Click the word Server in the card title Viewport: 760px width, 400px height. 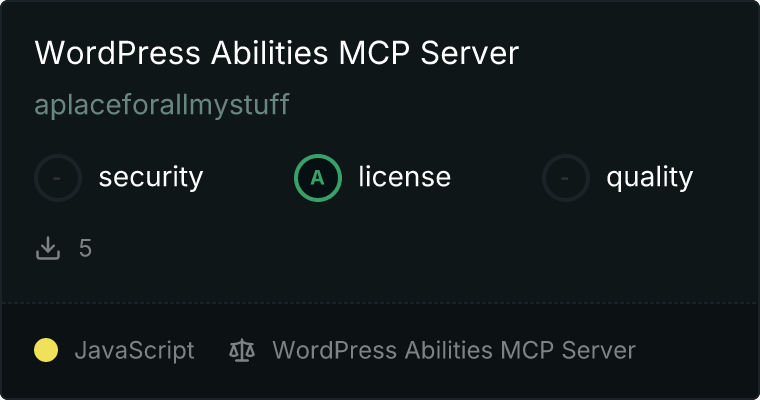click(470, 52)
